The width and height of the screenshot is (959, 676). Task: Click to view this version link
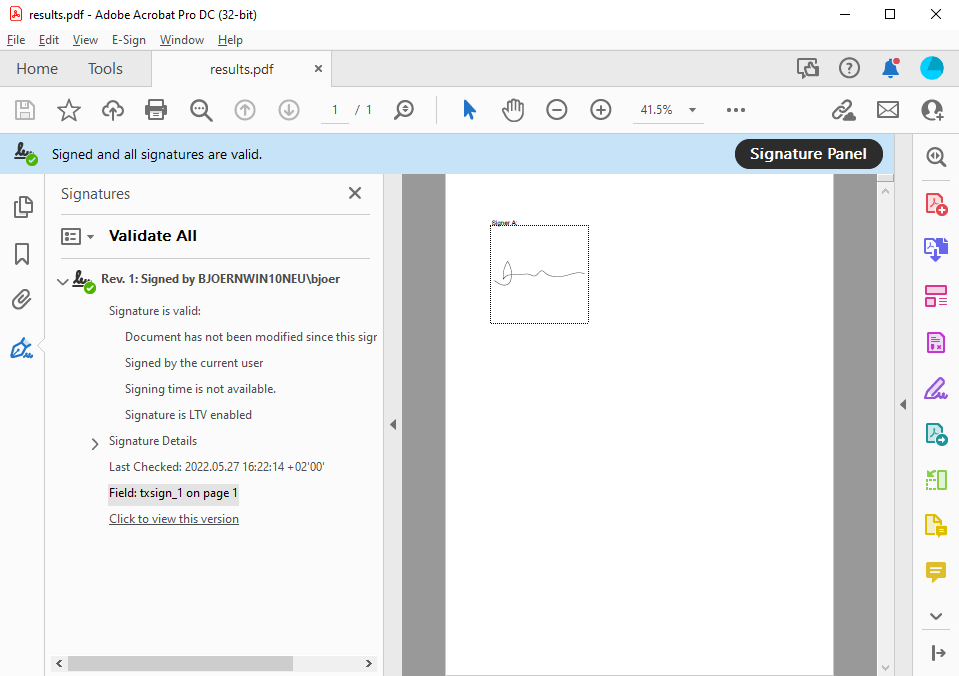[174, 519]
